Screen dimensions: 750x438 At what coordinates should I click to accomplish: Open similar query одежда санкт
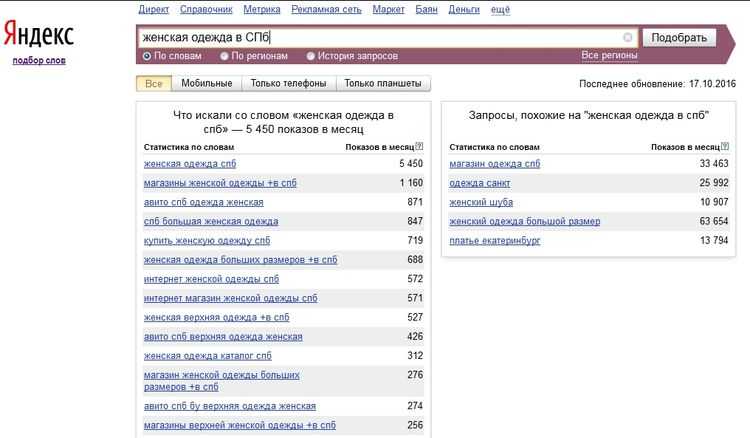[x=480, y=183]
